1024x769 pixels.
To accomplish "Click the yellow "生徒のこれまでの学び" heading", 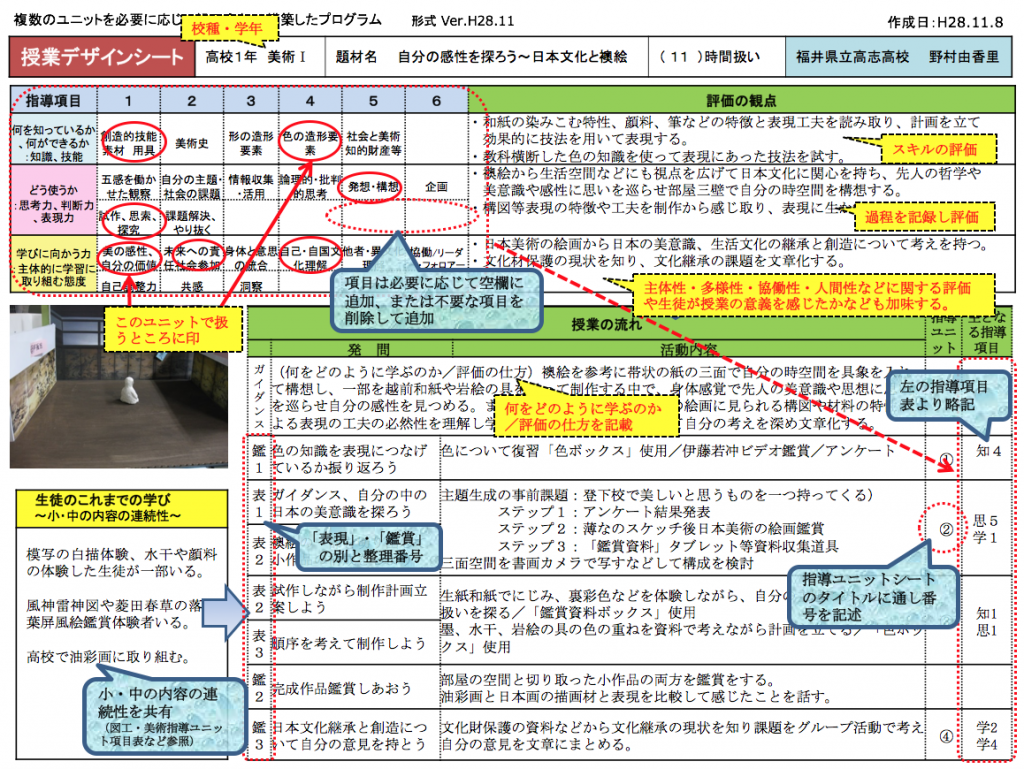I will tap(122, 508).
